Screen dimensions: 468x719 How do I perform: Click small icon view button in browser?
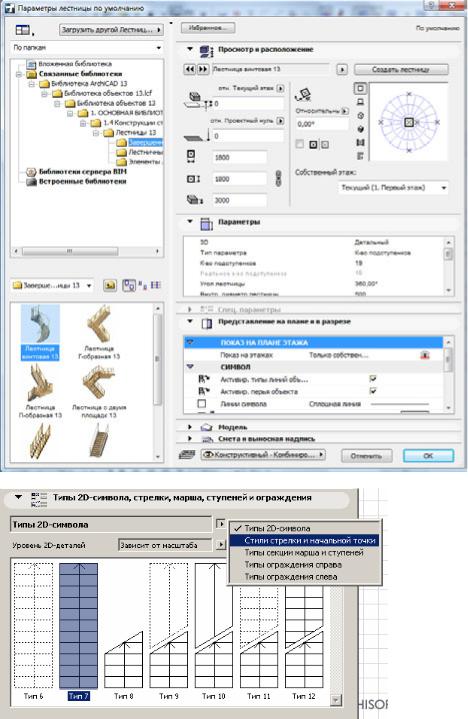coord(143,285)
